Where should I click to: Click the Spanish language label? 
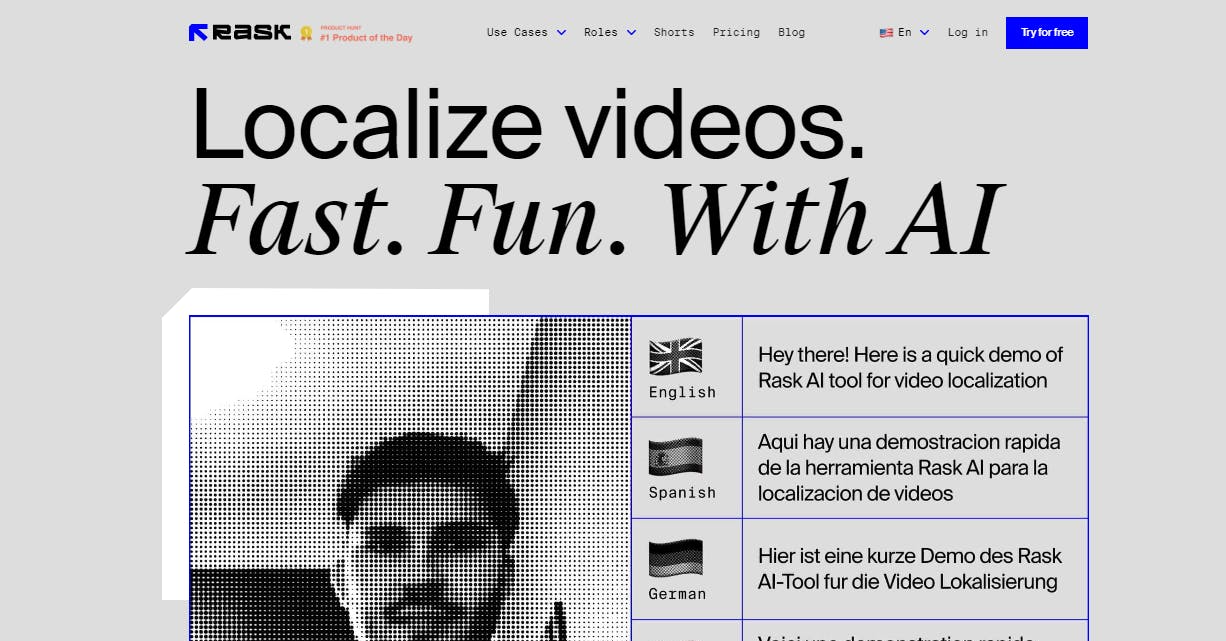tap(682, 492)
